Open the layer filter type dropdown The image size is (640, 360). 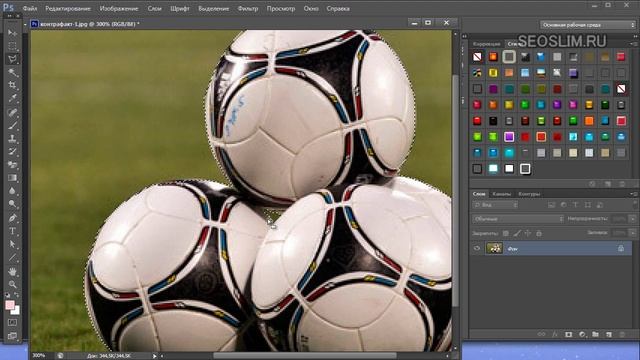(x=496, y=205)
